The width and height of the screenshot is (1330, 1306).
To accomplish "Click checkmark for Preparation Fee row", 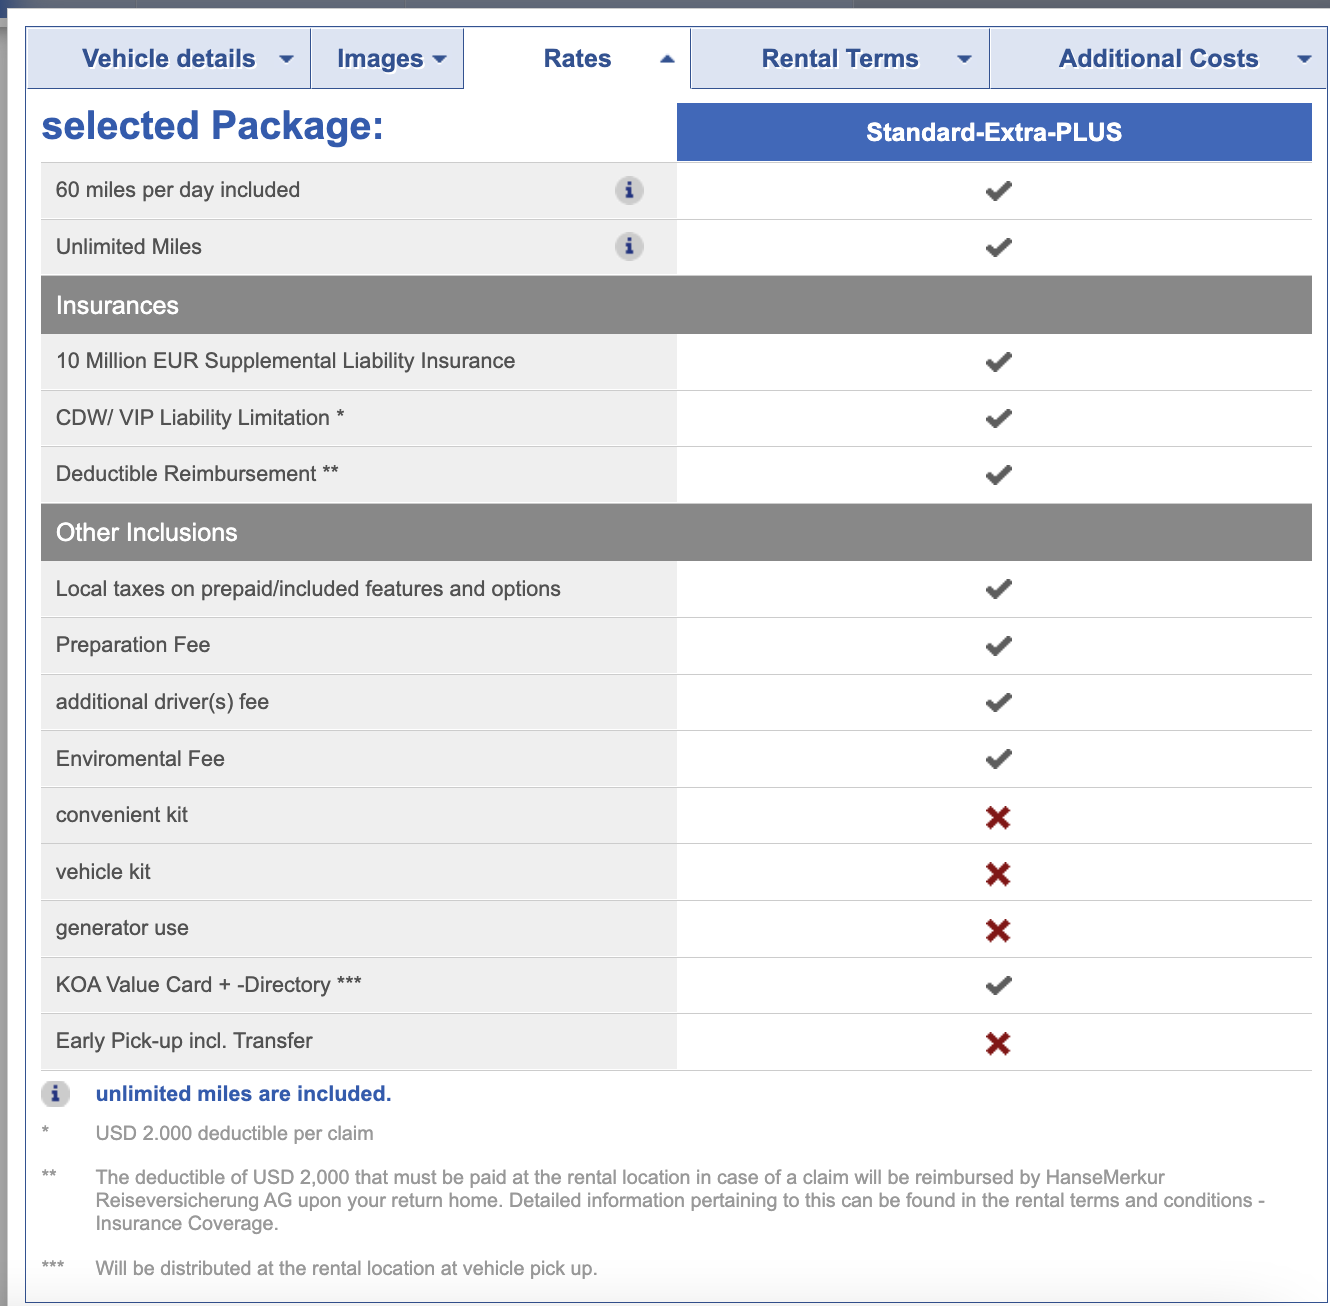I will coord(998,646).
